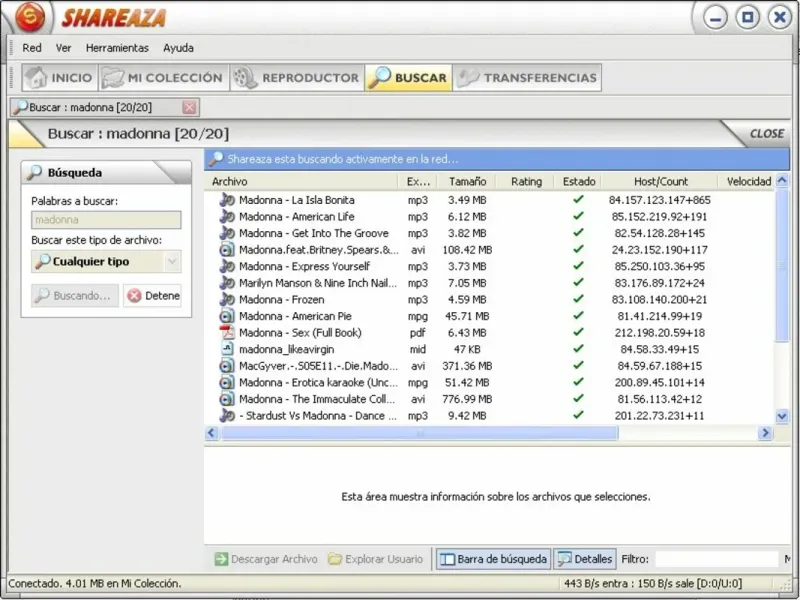Select 'madonna_likeavirgin' file name
This screenshot has width=800, height=600.
[286, 349]
